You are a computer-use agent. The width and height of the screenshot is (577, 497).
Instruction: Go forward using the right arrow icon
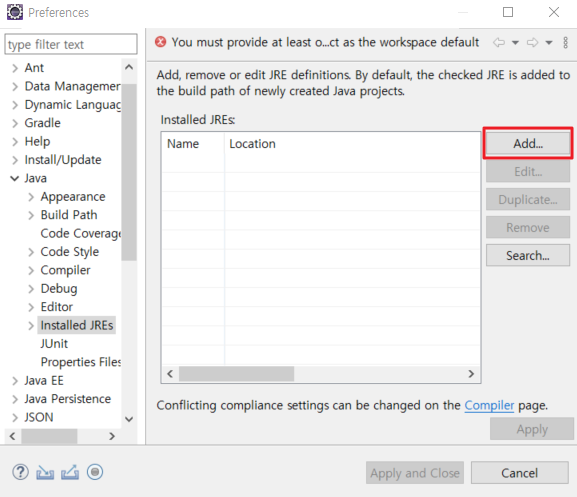(x=532, y=43)
